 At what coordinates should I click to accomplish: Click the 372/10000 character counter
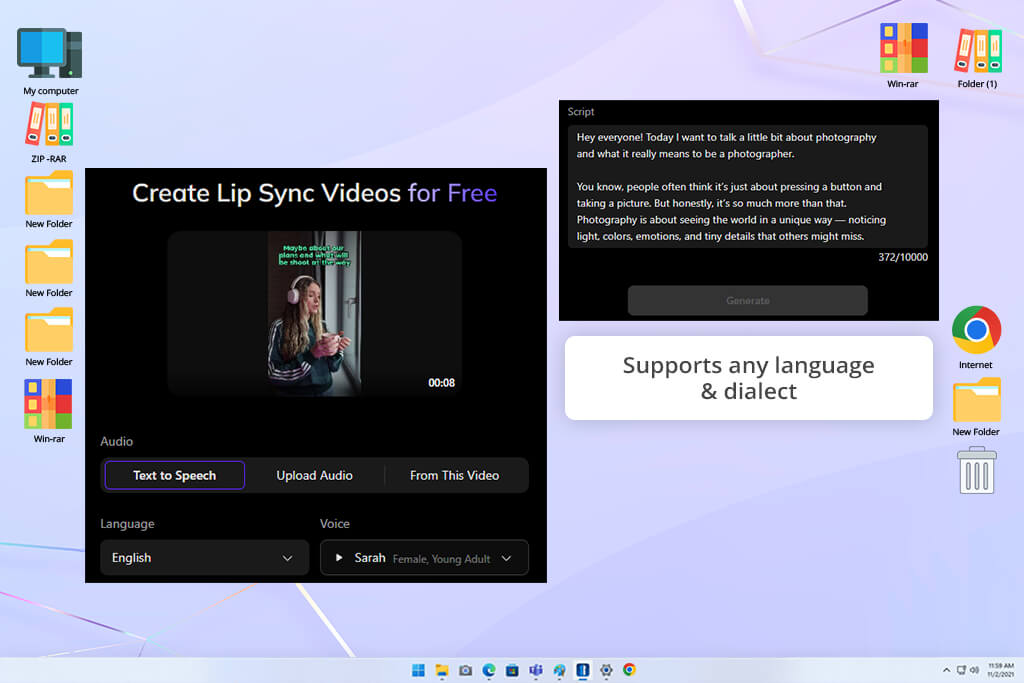click(903, 257)
